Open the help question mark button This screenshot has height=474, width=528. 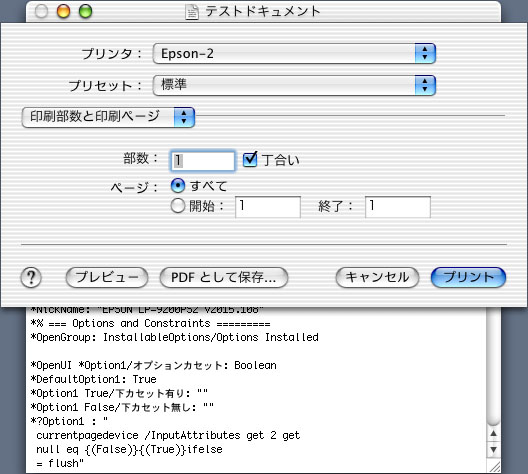[x=31, y=278]
